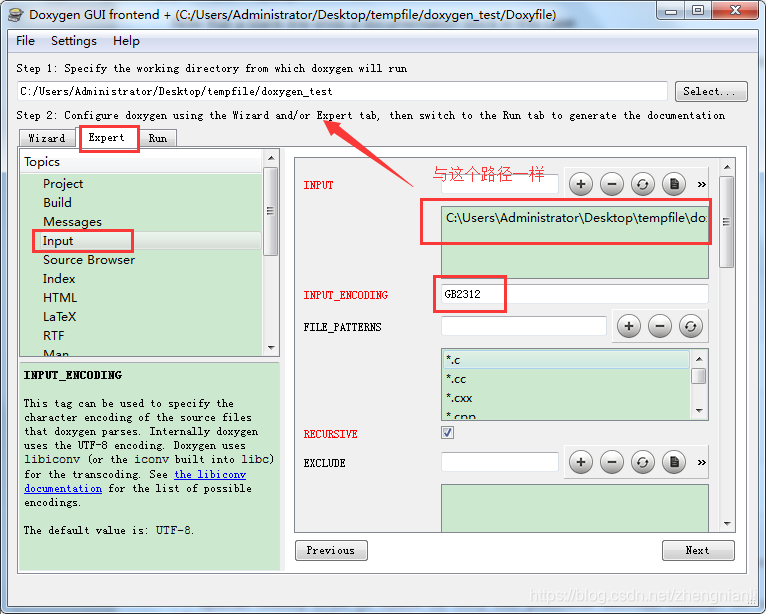Click the Select... directory button

pos(711,91)
